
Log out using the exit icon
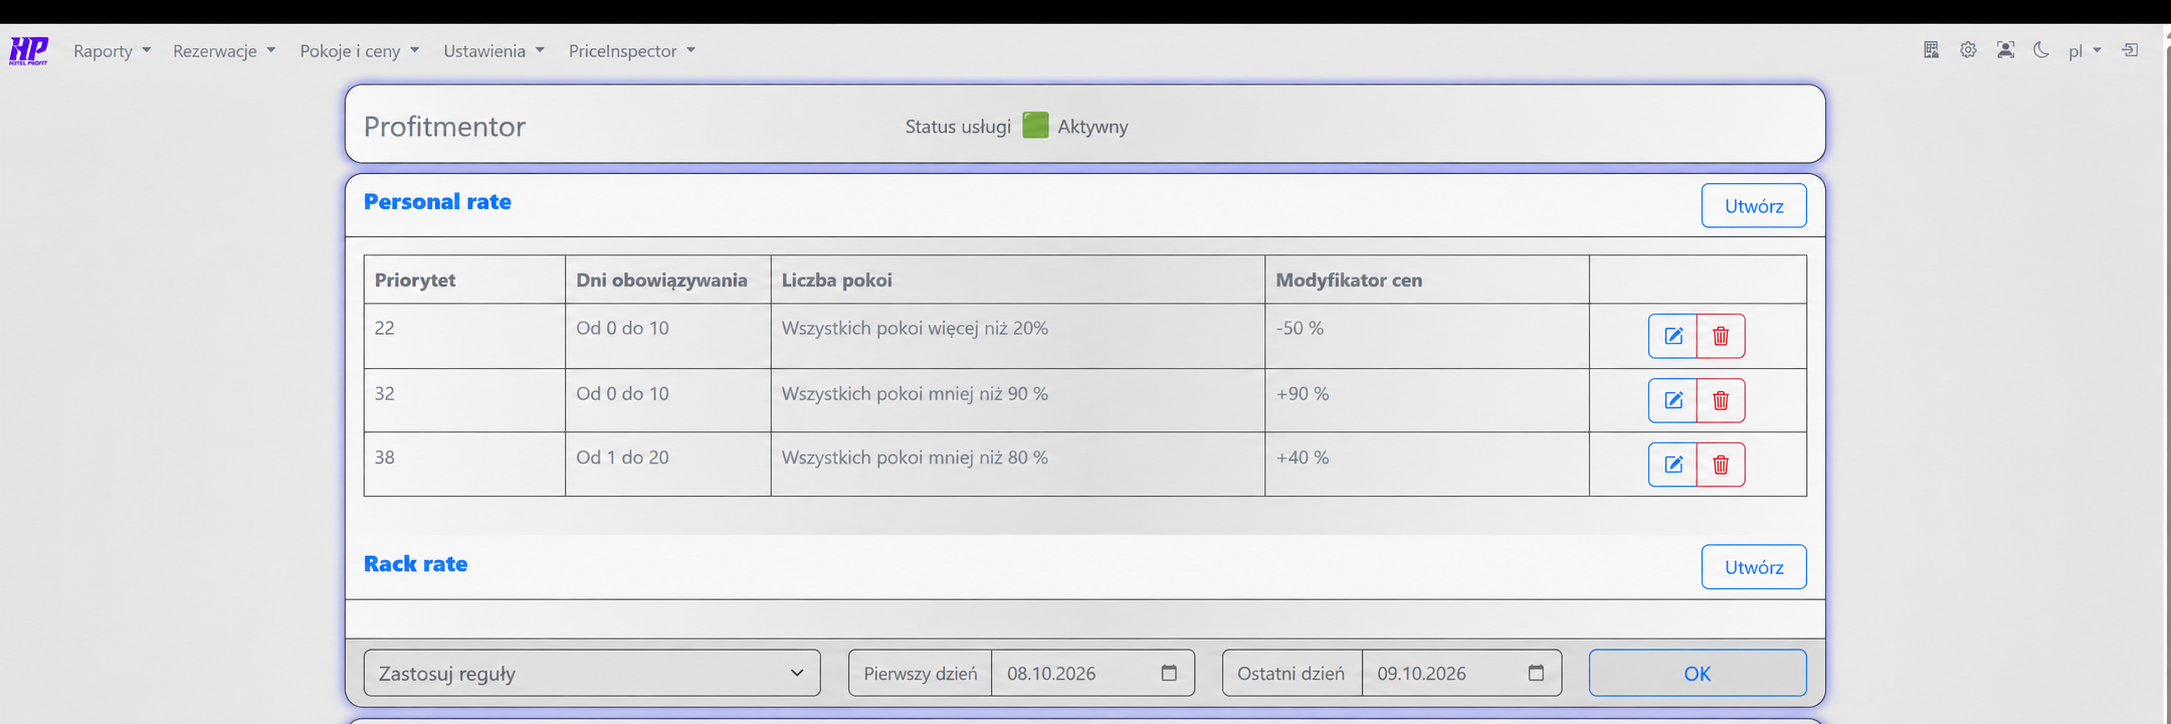click(2130, 50)
